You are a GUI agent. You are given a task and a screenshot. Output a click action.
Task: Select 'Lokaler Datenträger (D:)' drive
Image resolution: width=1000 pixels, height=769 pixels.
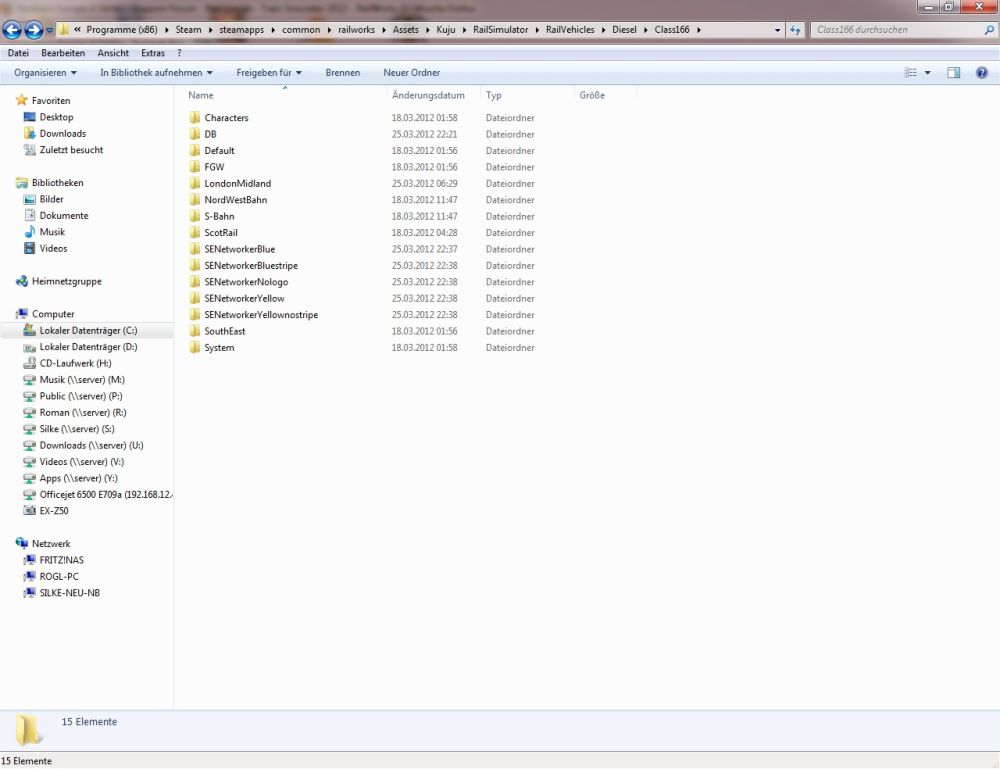click(x=88, y=347)
